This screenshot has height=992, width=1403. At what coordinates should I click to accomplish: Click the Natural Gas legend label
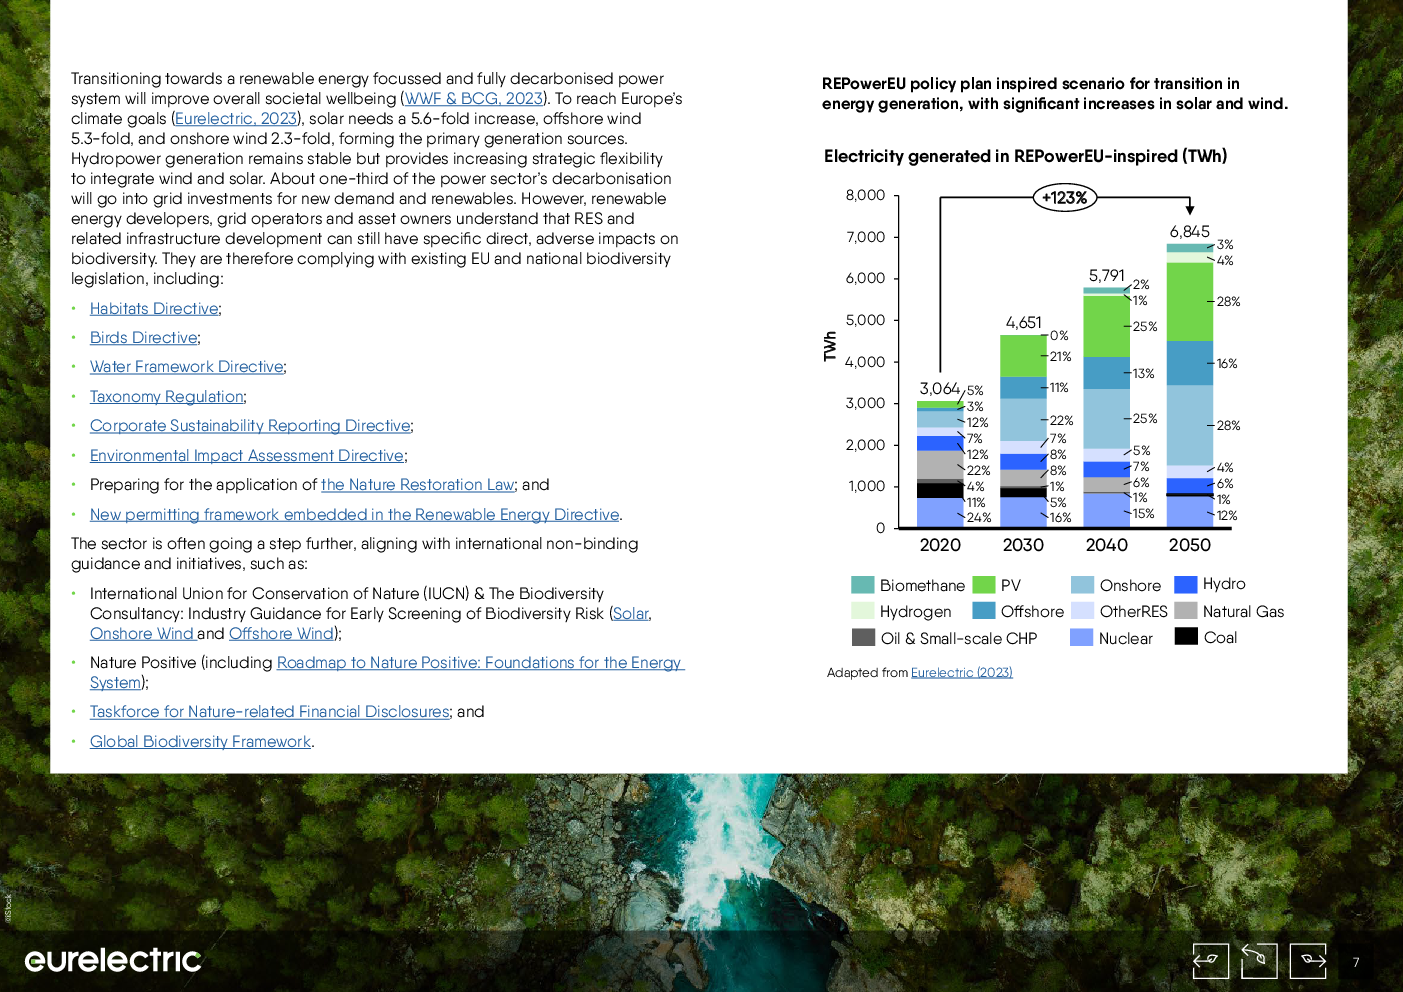[1243, 612]
